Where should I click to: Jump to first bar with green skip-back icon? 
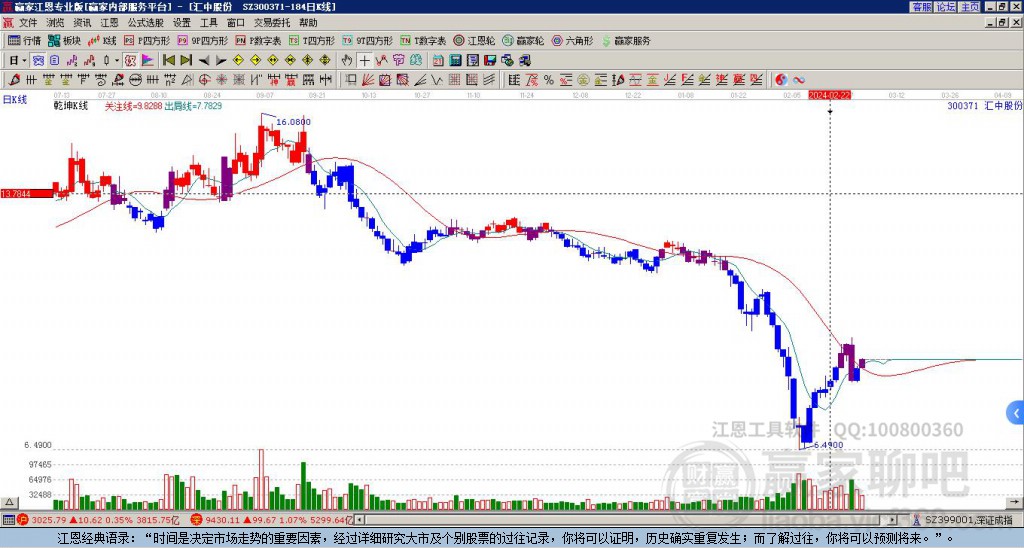(168, 61)
